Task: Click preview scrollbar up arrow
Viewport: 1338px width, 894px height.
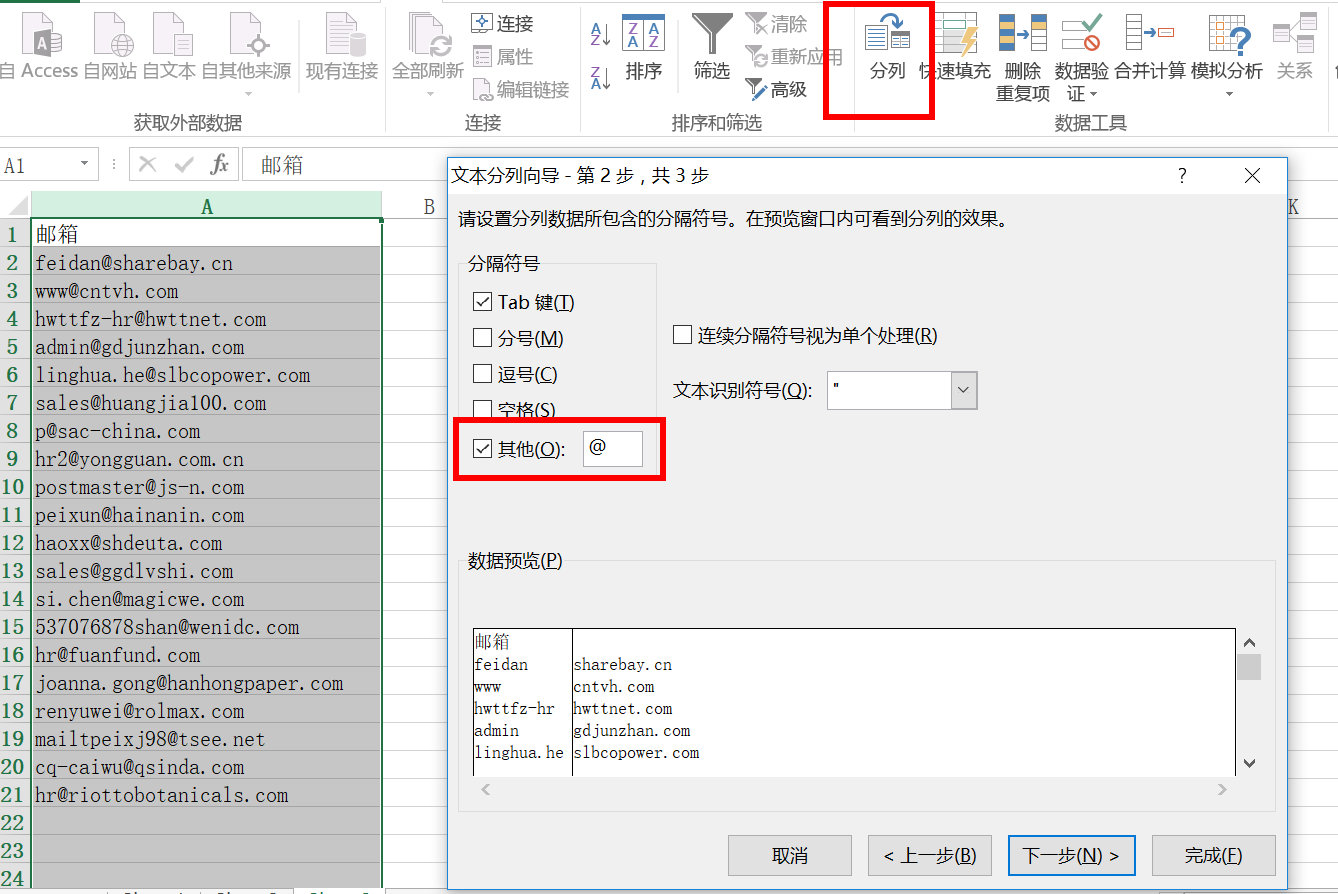Action: pyautogui.click(x=1249, y=643)
